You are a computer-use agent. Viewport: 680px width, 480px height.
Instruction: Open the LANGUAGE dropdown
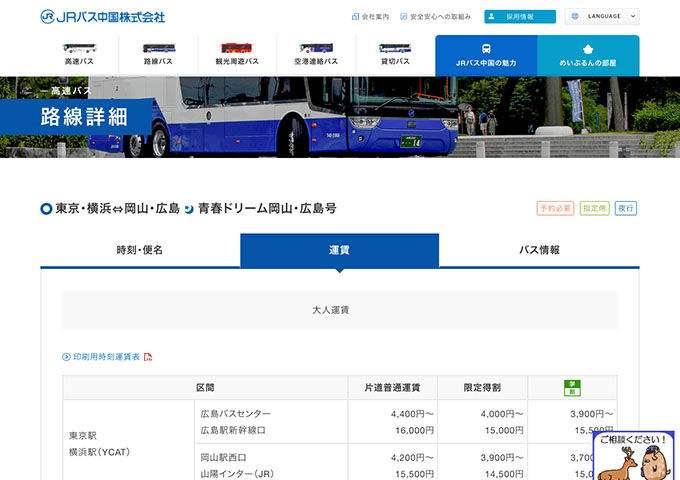pyautogui.click(x=602, y=17)
